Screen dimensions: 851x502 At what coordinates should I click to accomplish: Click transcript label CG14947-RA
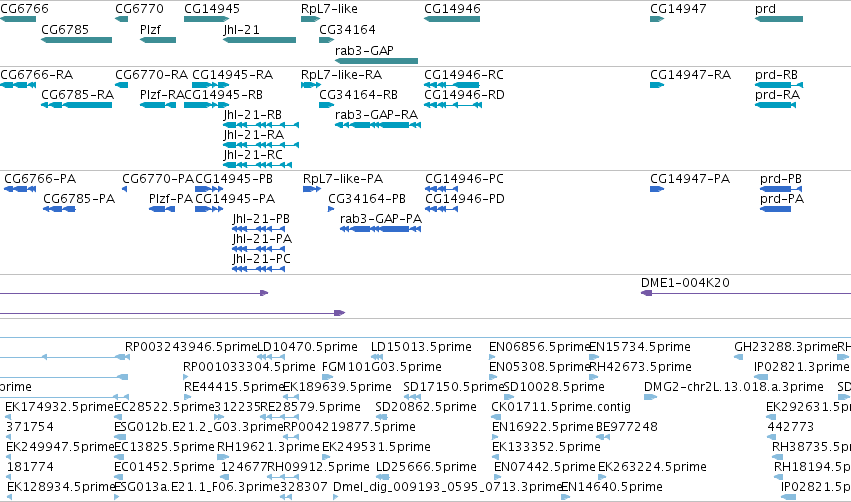click(691, 74)
